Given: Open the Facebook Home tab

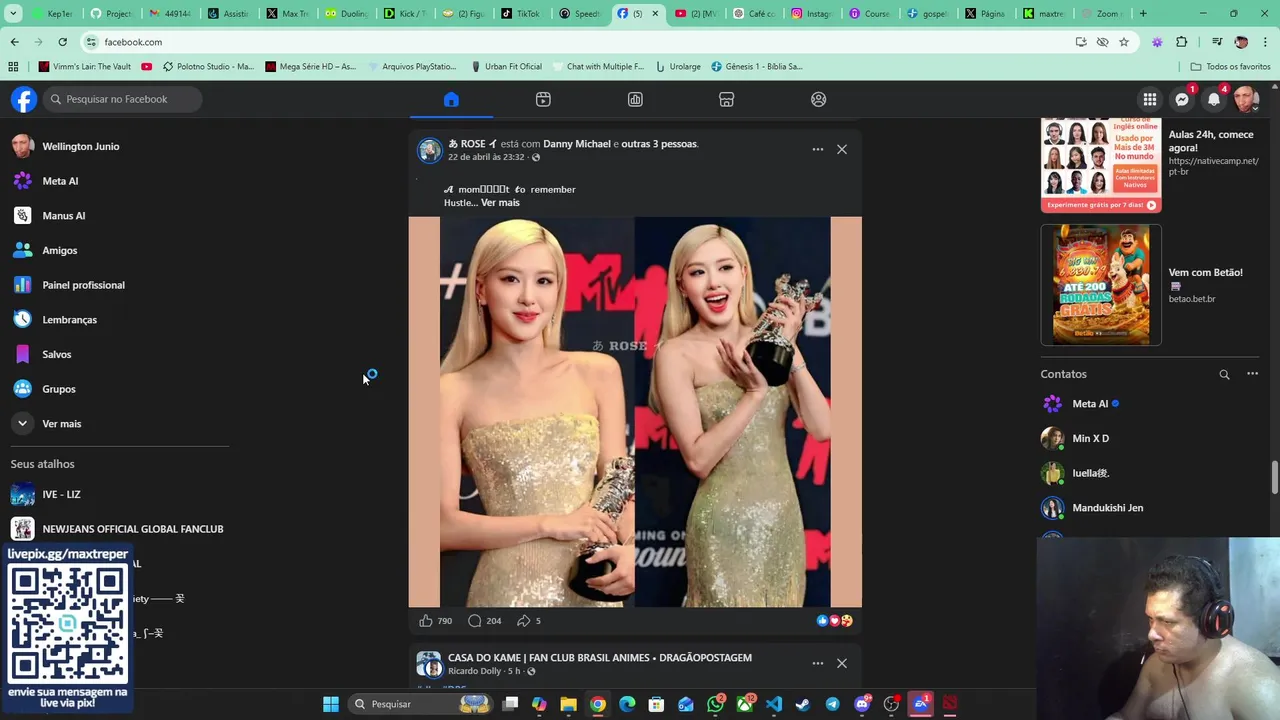Looking at the screenshot, I should tap(451, 99).
